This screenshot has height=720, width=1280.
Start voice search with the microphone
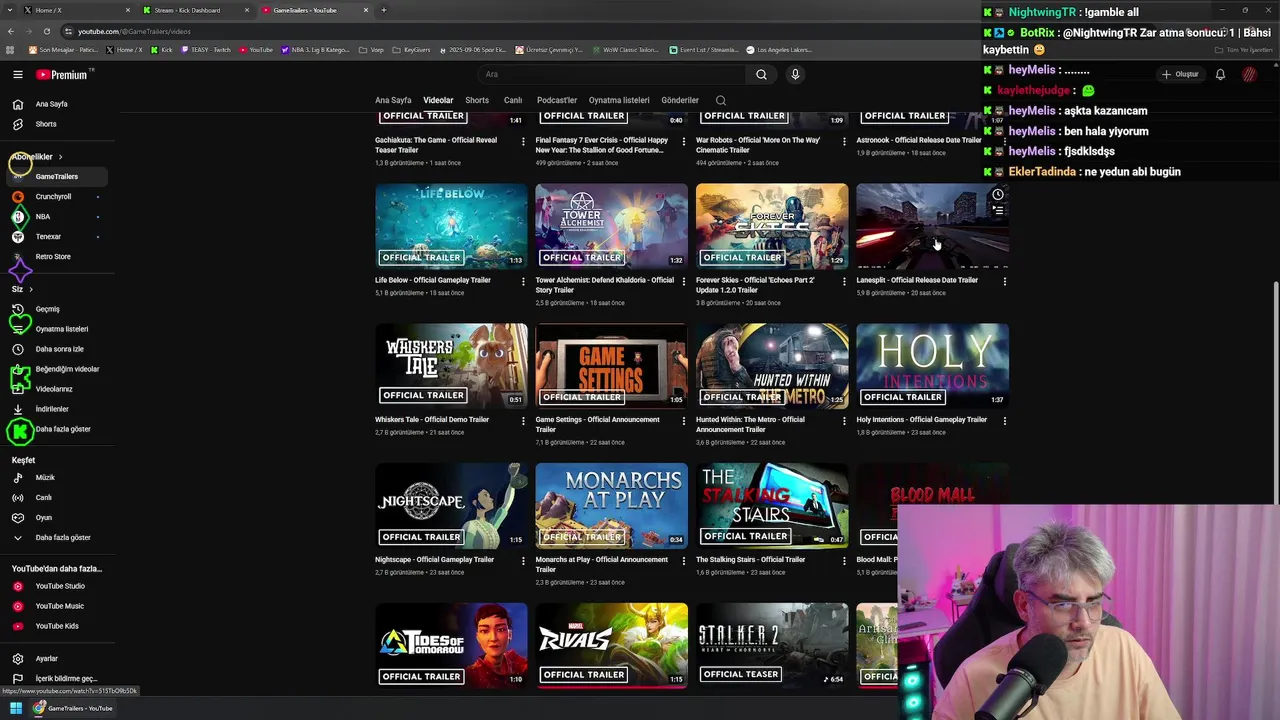coord(795,74)
